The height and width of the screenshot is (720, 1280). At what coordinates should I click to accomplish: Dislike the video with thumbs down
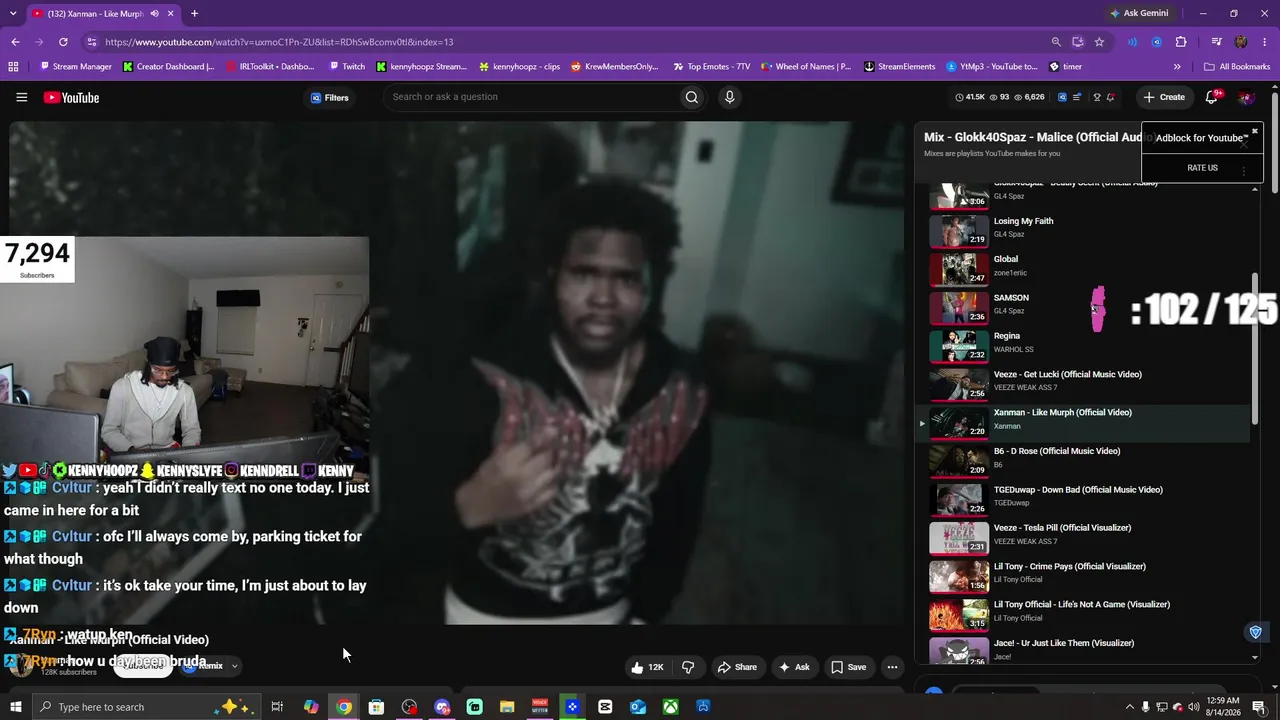click(688, 667)
